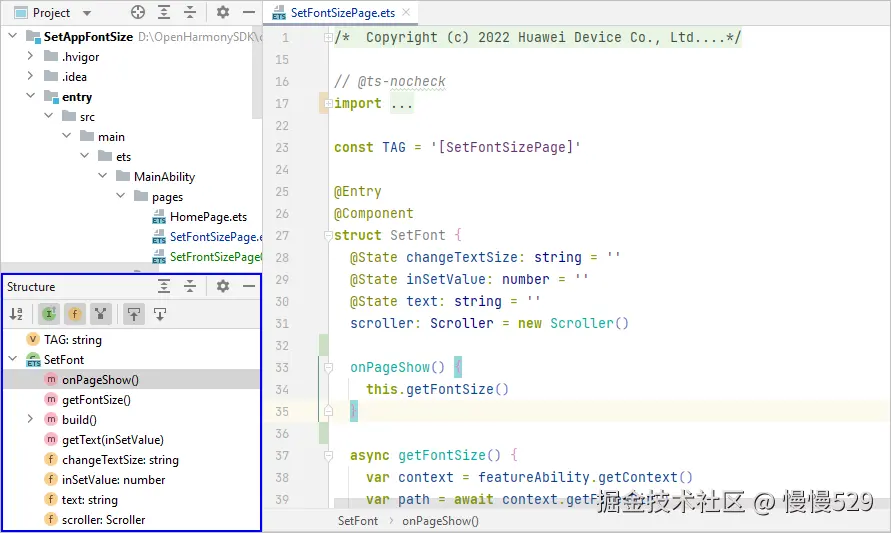Click the SetFont struct icon in Structure
This screenshot has height=533, width=891.
point(33,360)
